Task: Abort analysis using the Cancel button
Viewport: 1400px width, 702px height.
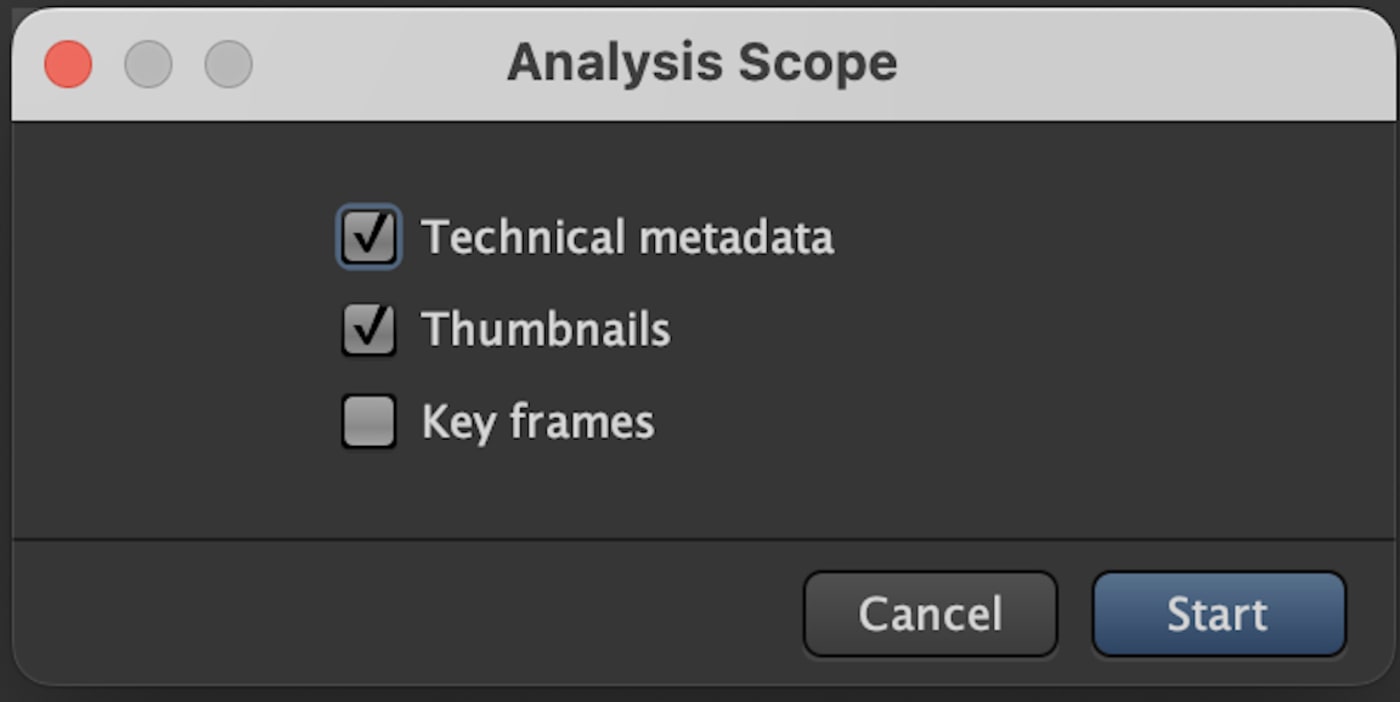Action: (930, 614)
